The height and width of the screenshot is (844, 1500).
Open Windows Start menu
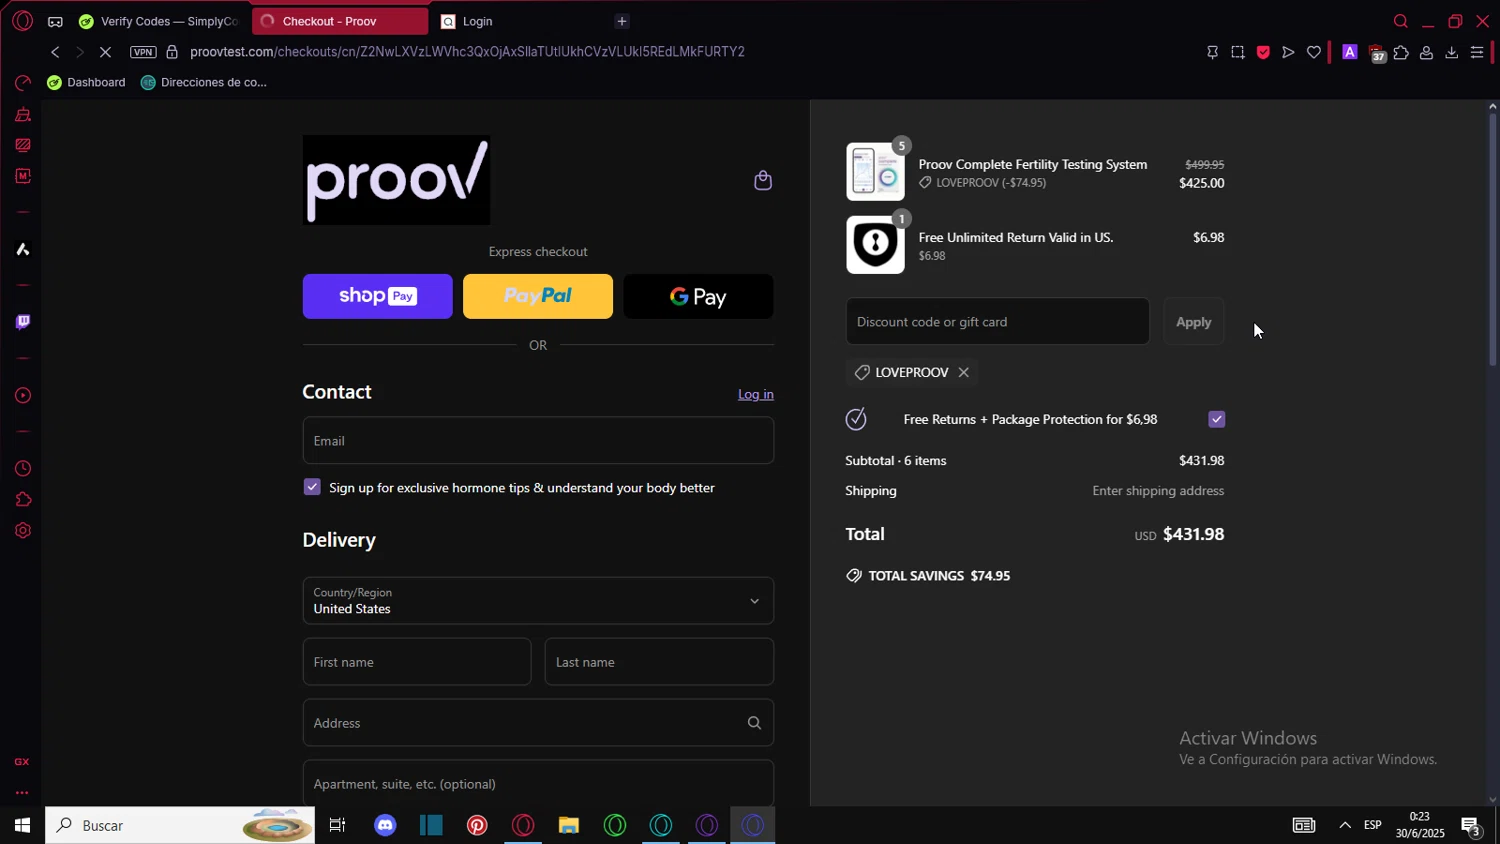(22, 825)
